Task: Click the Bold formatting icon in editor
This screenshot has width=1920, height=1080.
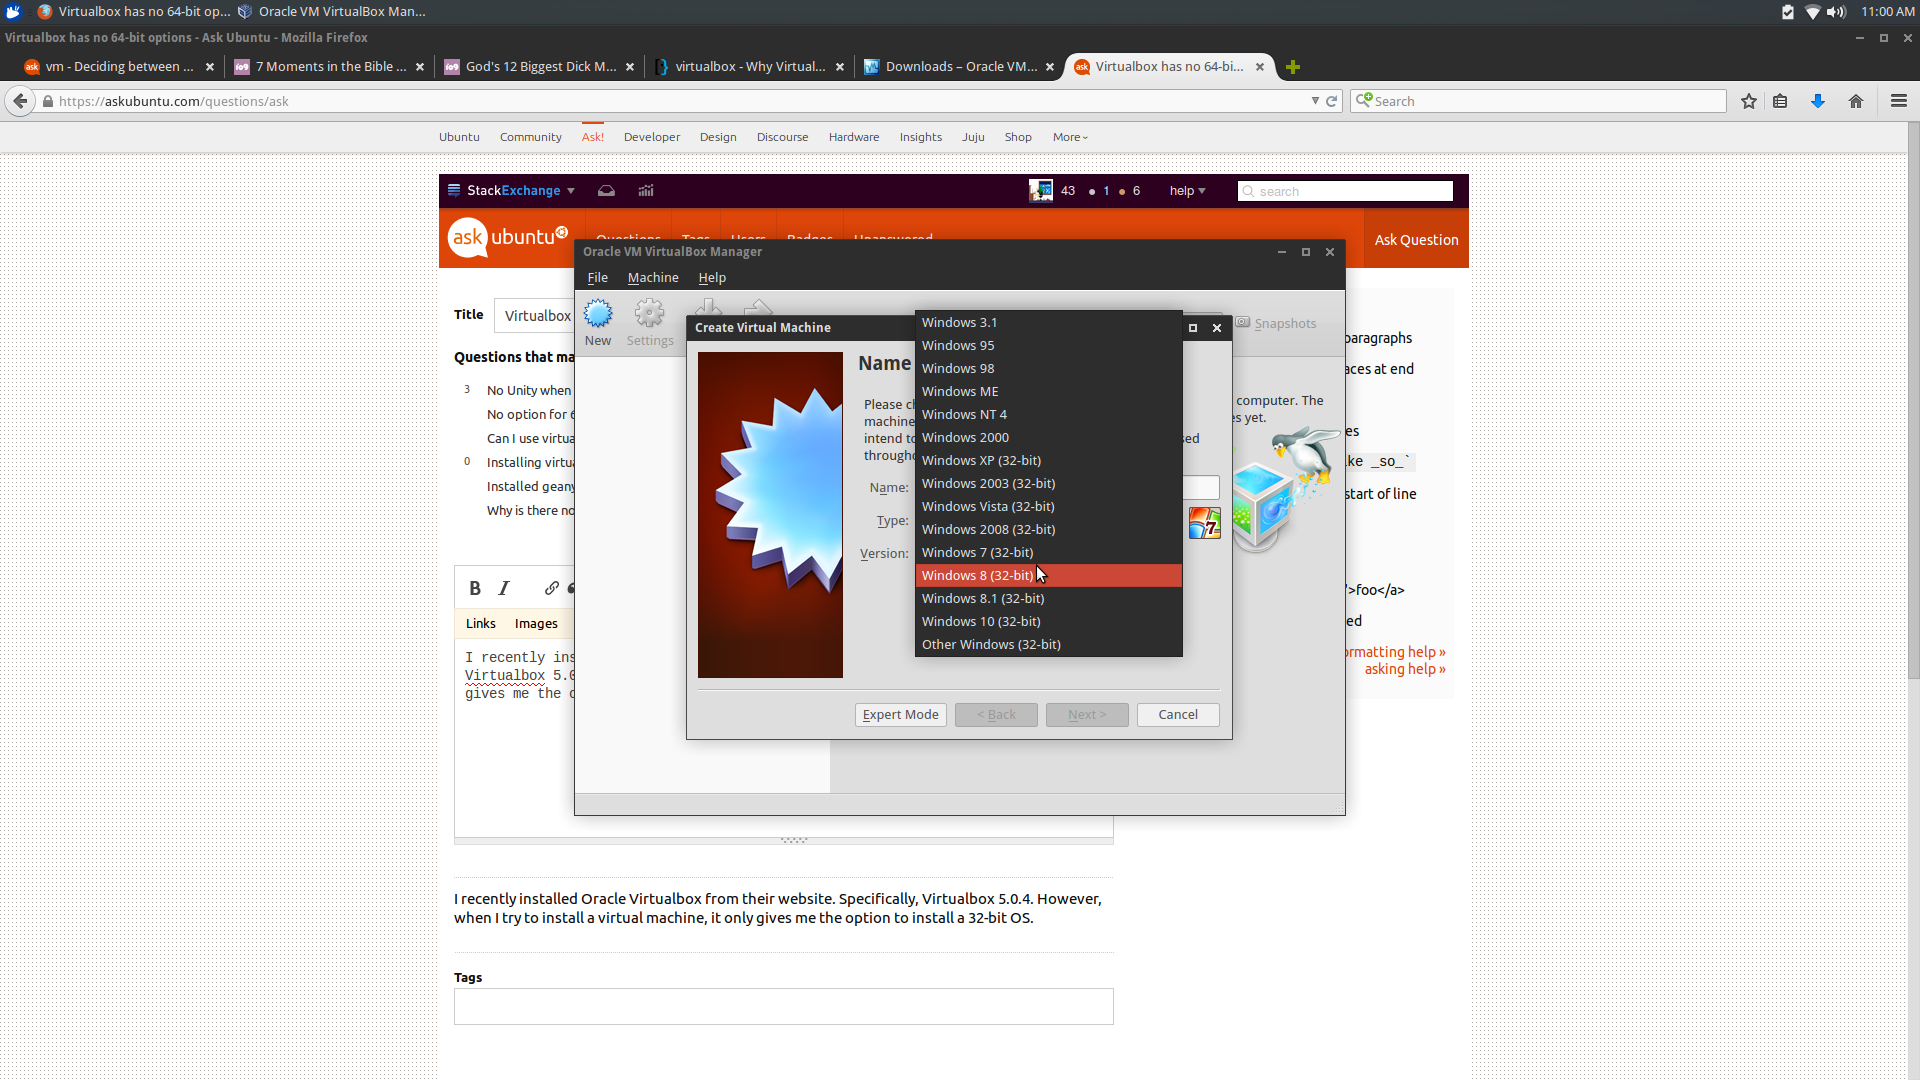Action: (475, 588)
